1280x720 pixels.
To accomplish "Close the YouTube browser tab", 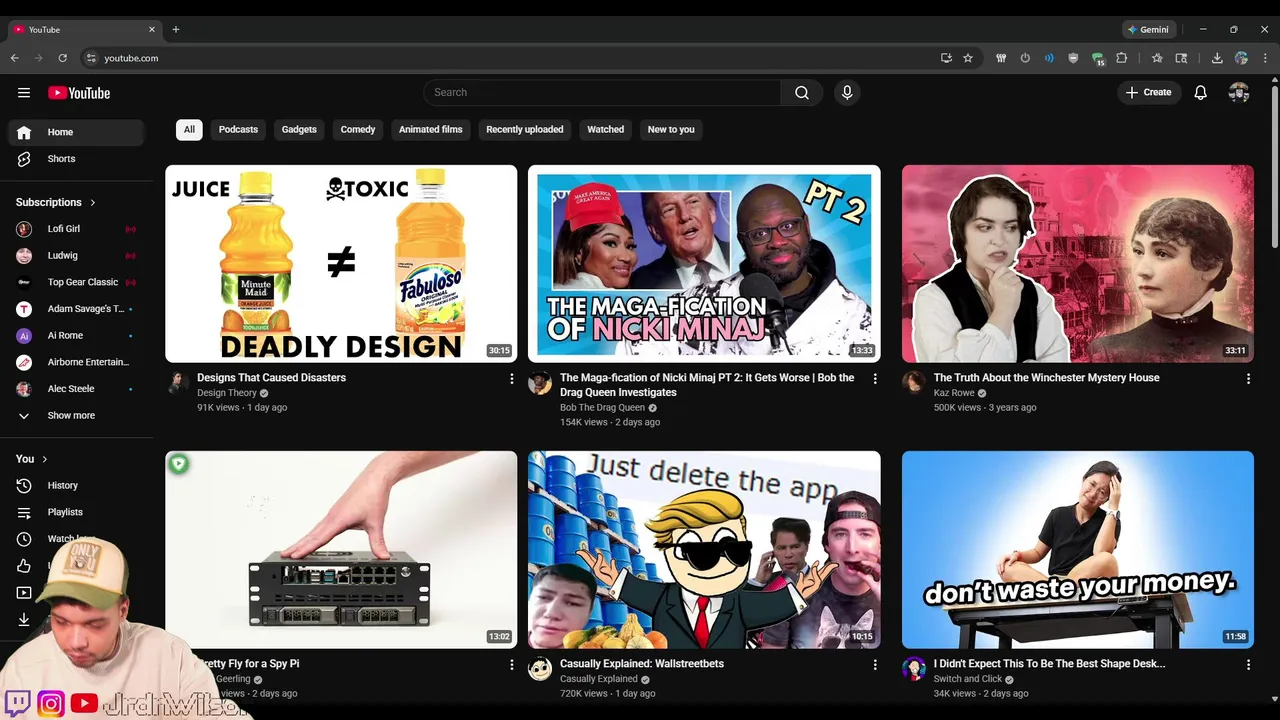I will pyautogui.click(x=152, y=30).
